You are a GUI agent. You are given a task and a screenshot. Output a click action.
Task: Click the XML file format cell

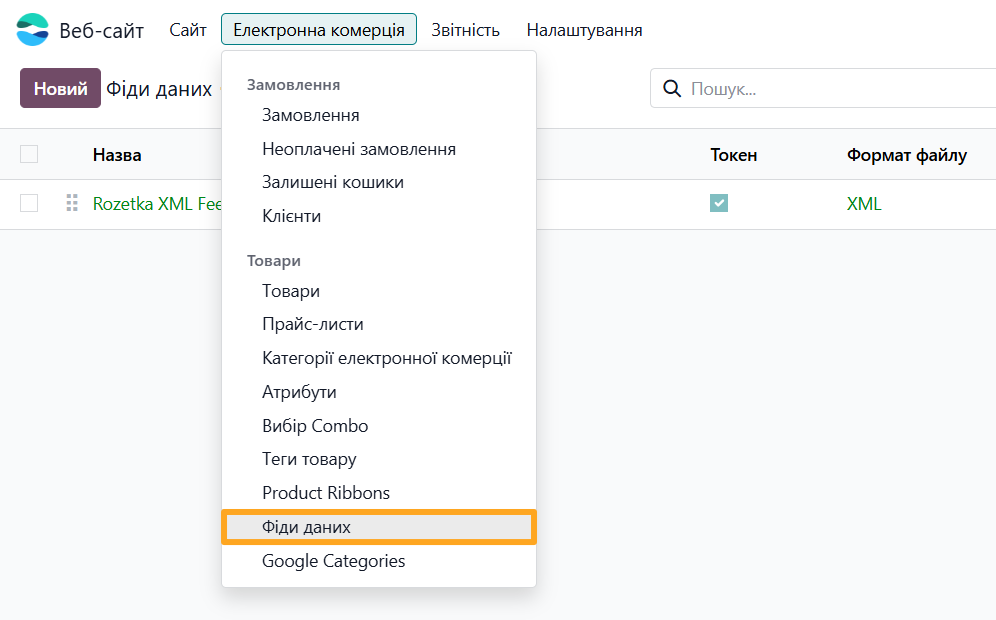(864, 203)
